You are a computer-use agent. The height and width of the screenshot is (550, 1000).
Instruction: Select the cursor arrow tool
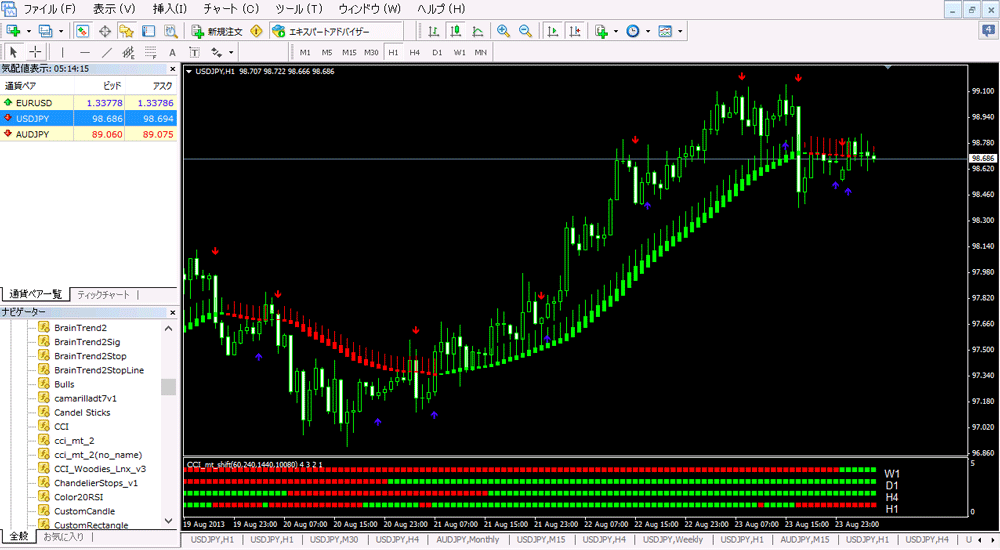pyautogui.click(x=13, y=52)
